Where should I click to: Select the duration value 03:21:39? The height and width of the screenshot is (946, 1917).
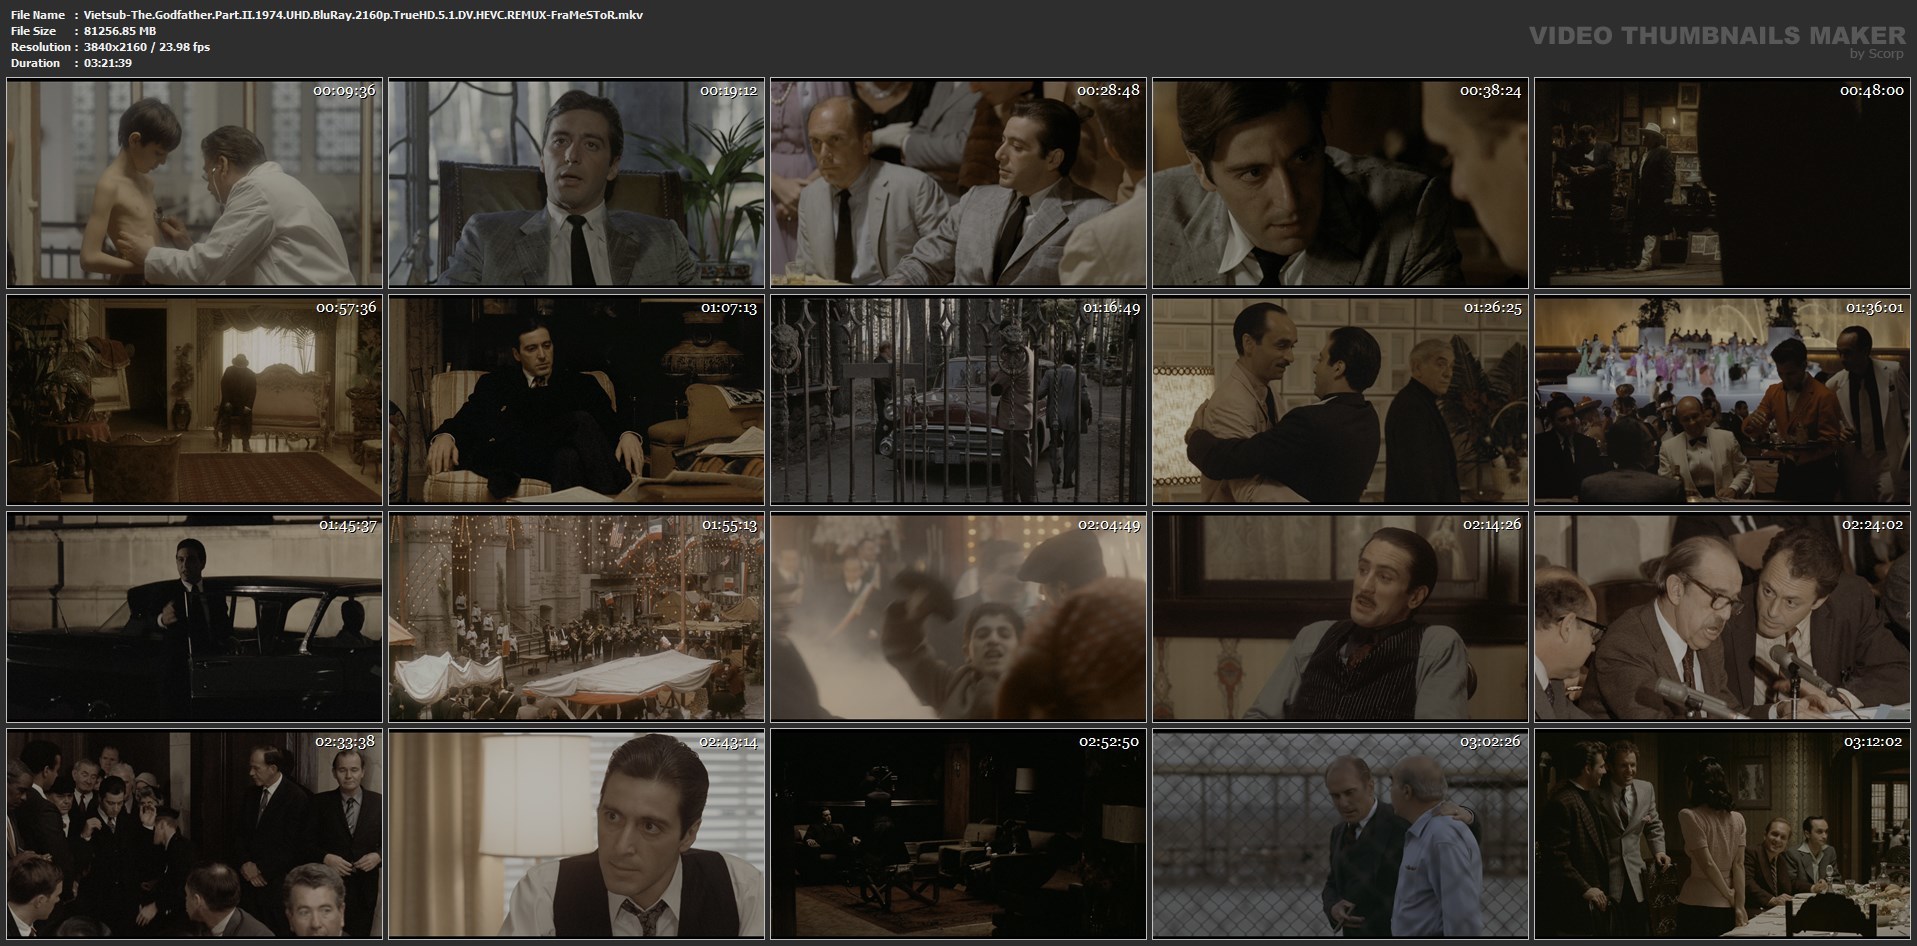[x=108, y=63]
